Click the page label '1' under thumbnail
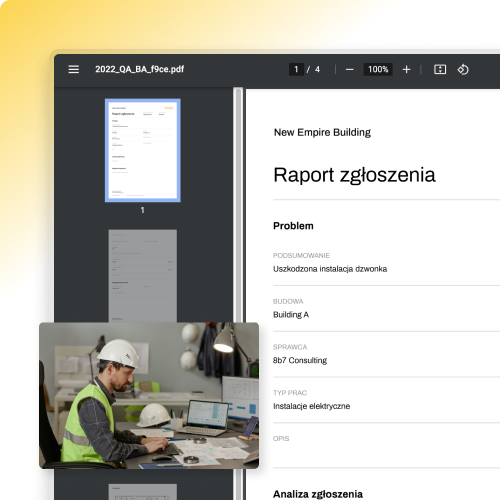 (x=143, y=210)
